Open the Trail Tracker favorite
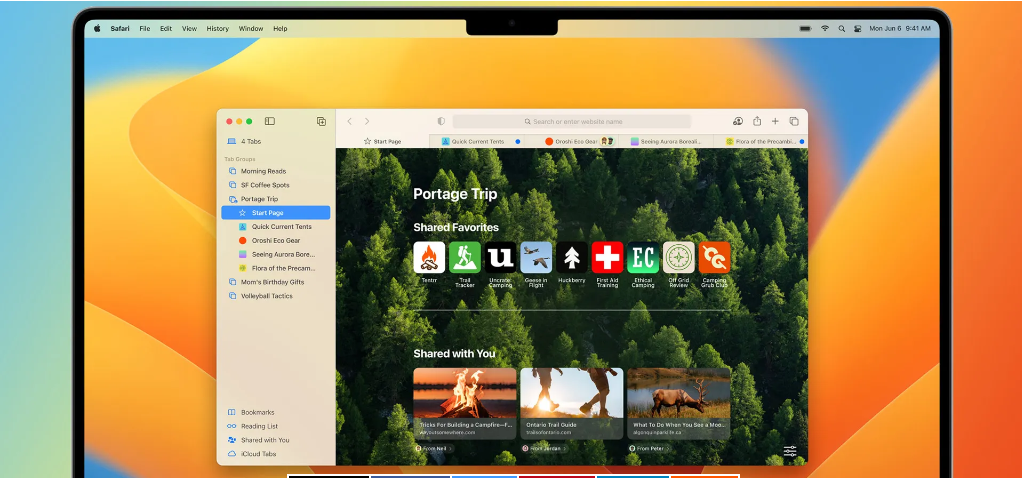1022x478 pixels. 465,257
